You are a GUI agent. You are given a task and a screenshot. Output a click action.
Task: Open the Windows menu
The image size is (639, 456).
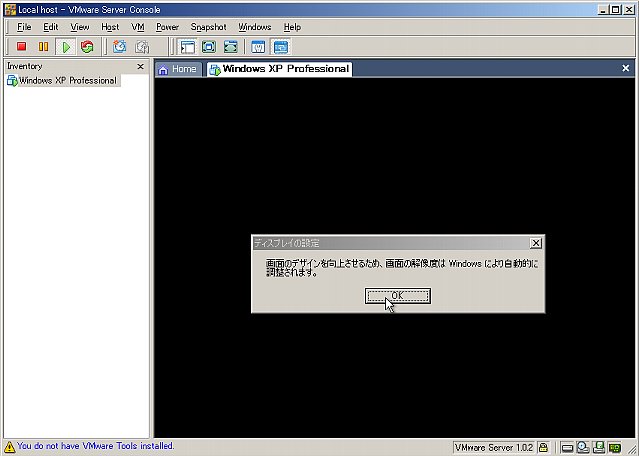(255, 27)
